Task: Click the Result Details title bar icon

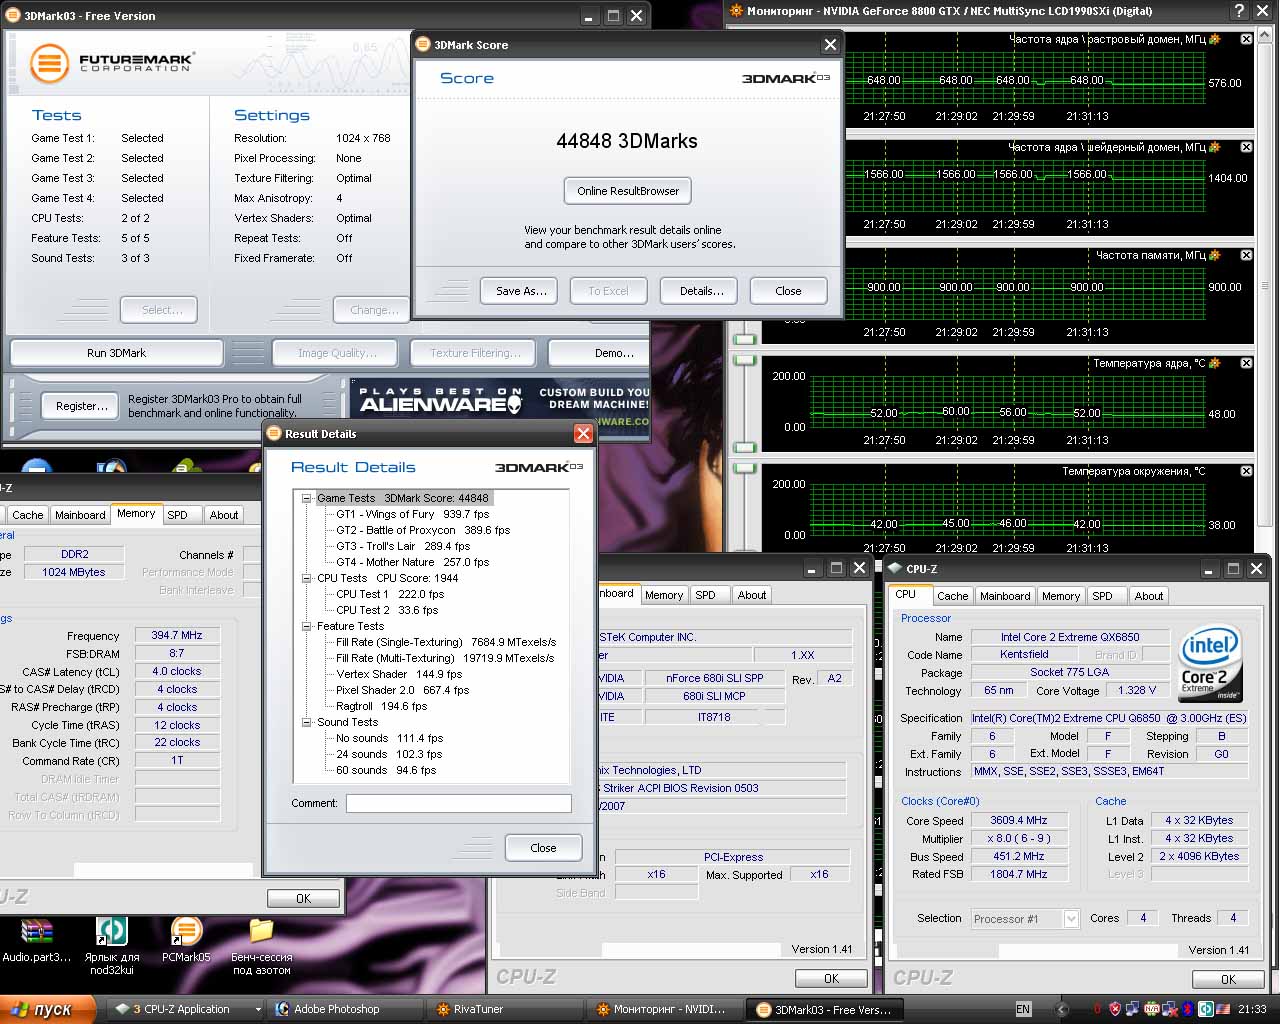Action: [x=274, y=434]
